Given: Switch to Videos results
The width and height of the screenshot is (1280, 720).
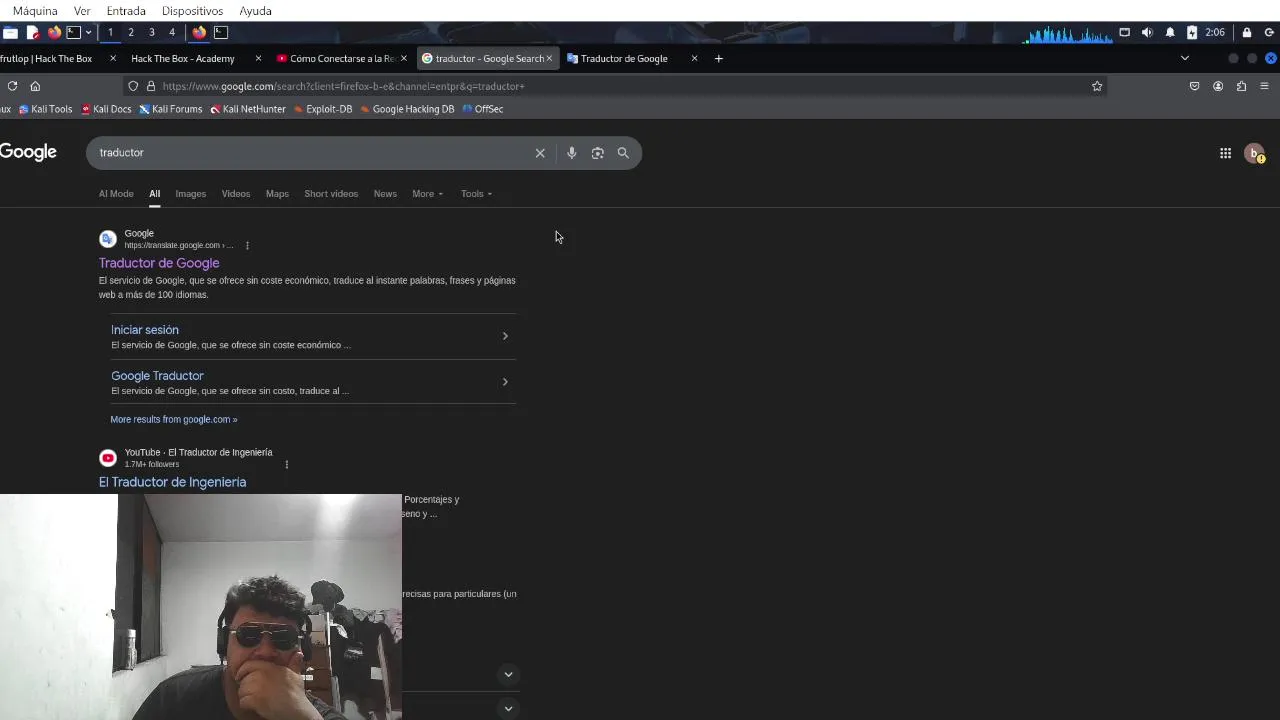Looking at the screenshot, I should coord(236,194).
